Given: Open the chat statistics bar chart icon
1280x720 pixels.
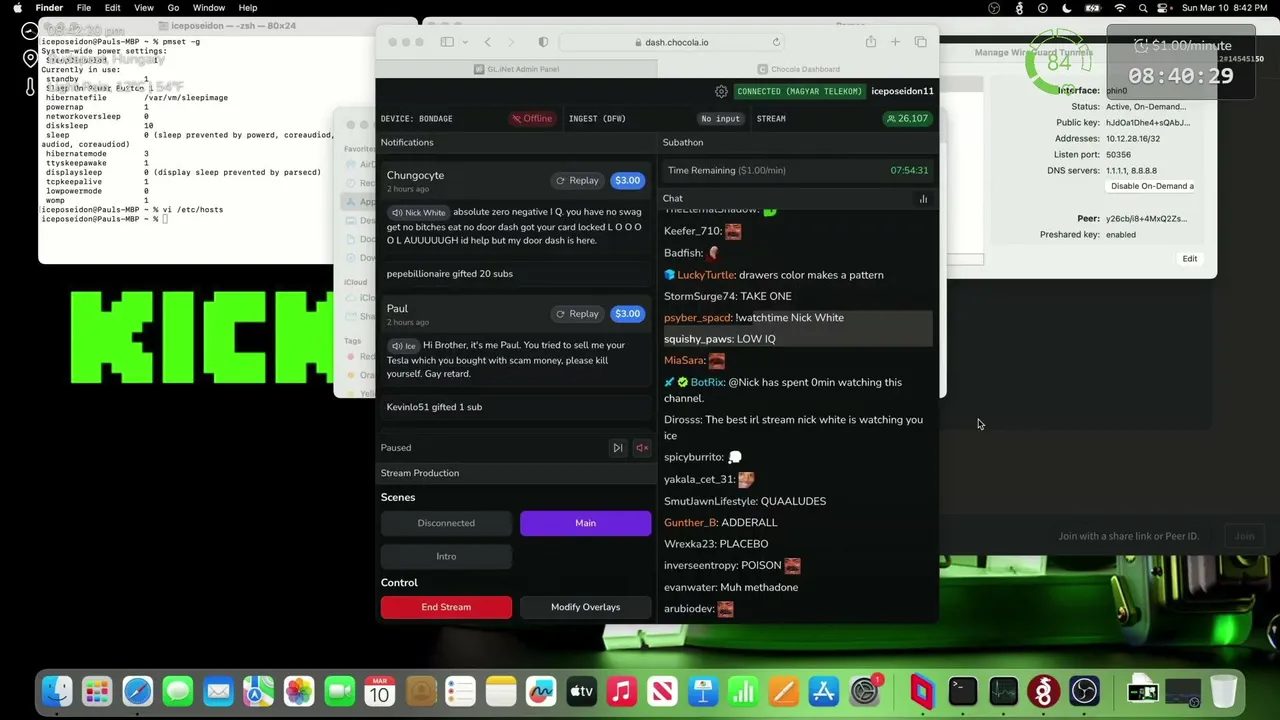Looking at the screenshot, I should [x=923, y=199].
